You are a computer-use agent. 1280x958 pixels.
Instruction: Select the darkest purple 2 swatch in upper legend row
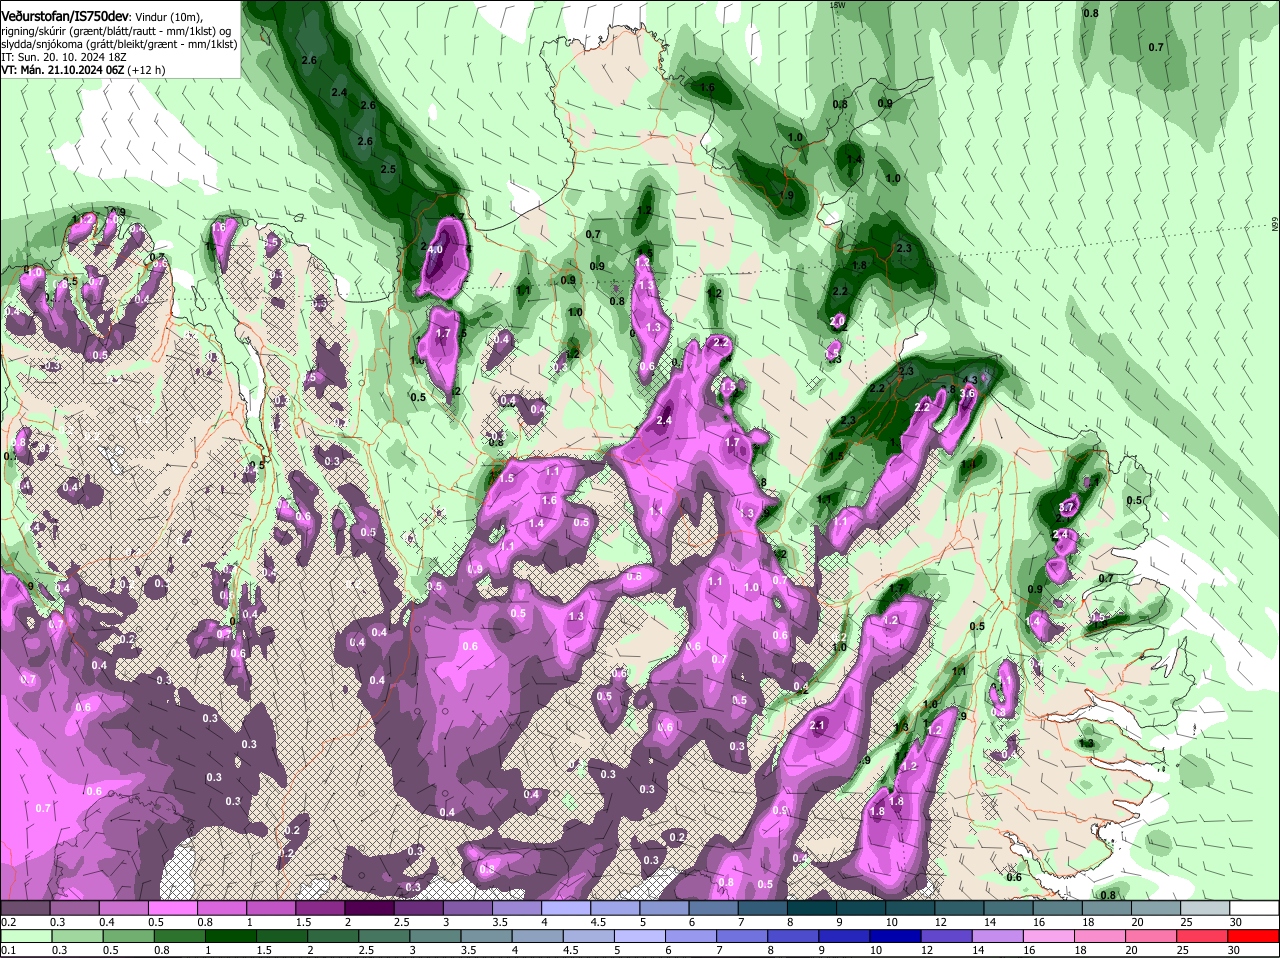pyautogui.click(x=369, y=907)
